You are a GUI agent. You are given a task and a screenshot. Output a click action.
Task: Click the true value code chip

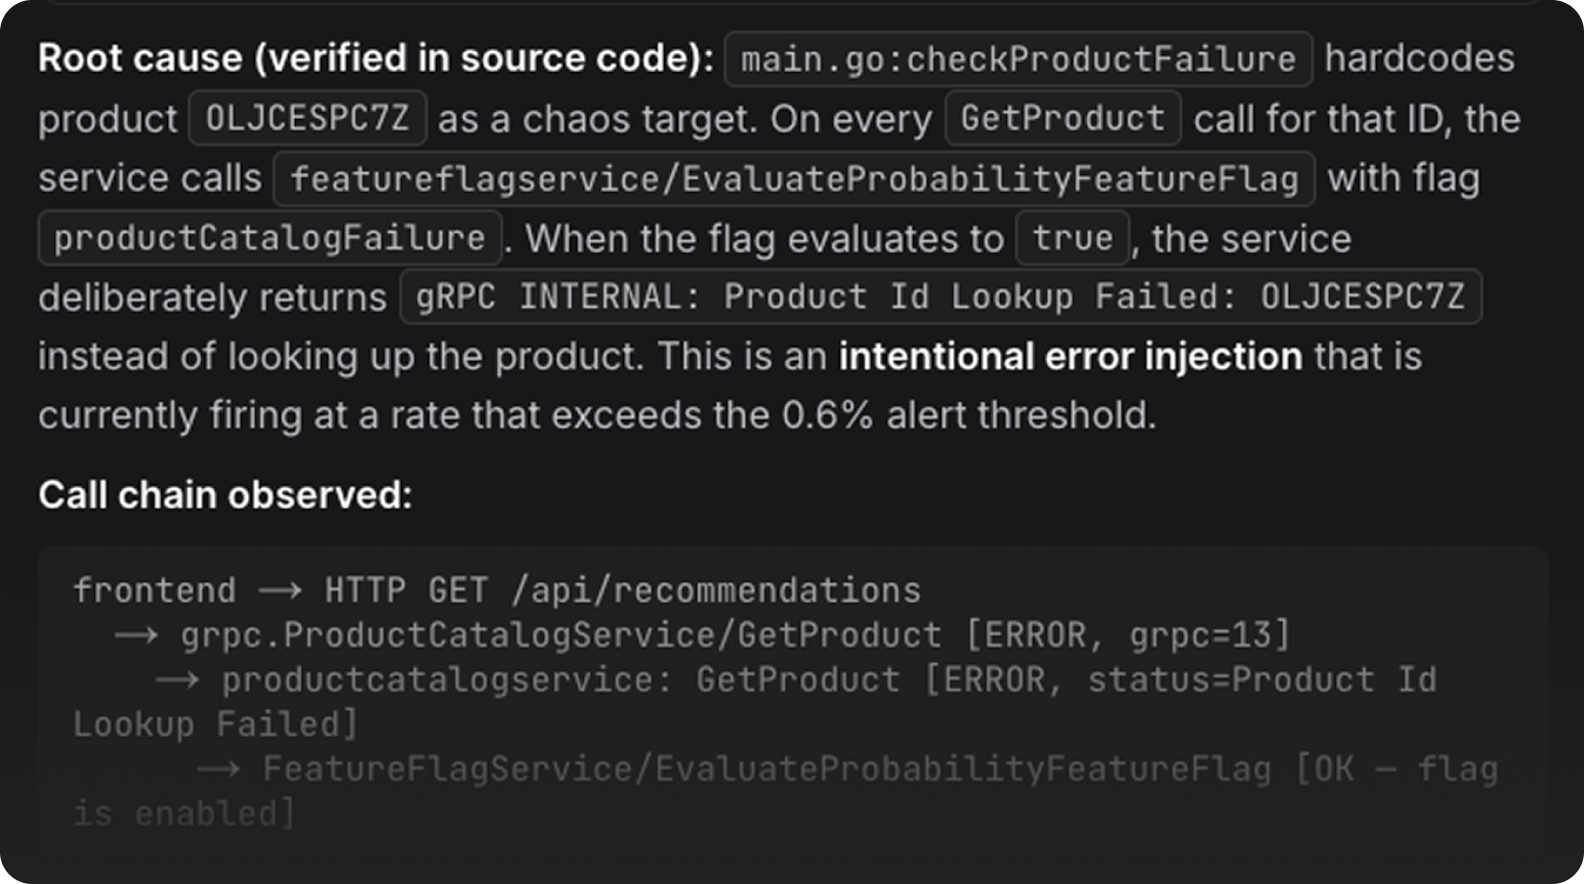click(x=1073, y=238)
